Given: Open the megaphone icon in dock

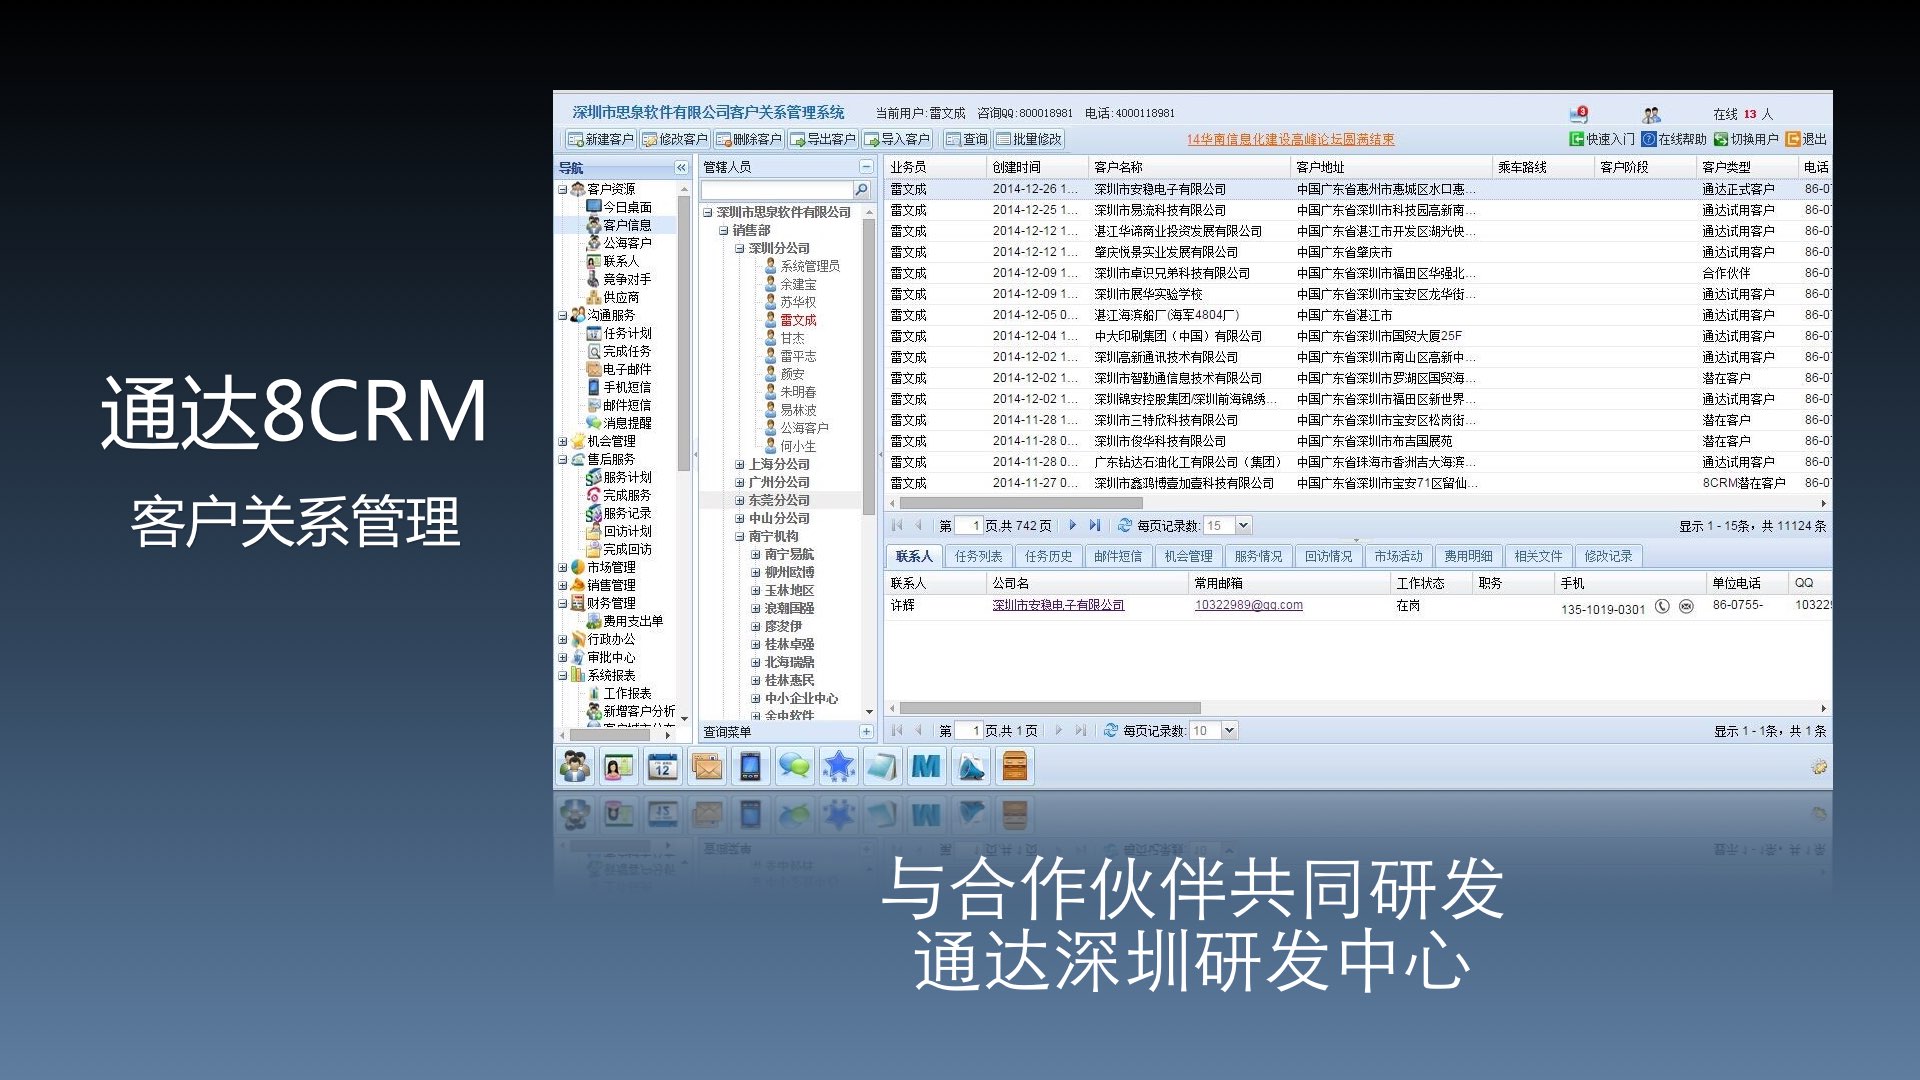Looking at the screenshot, I should 971,767.
